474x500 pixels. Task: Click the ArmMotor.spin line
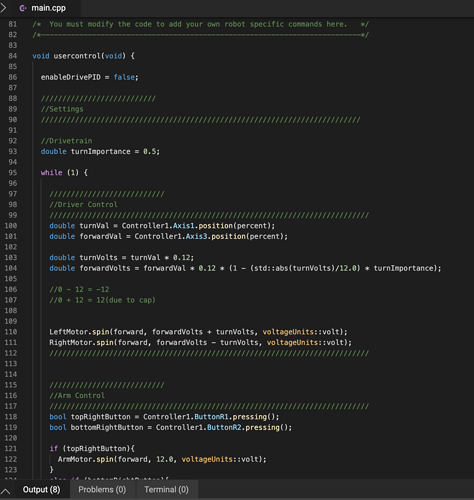point(162,459)
